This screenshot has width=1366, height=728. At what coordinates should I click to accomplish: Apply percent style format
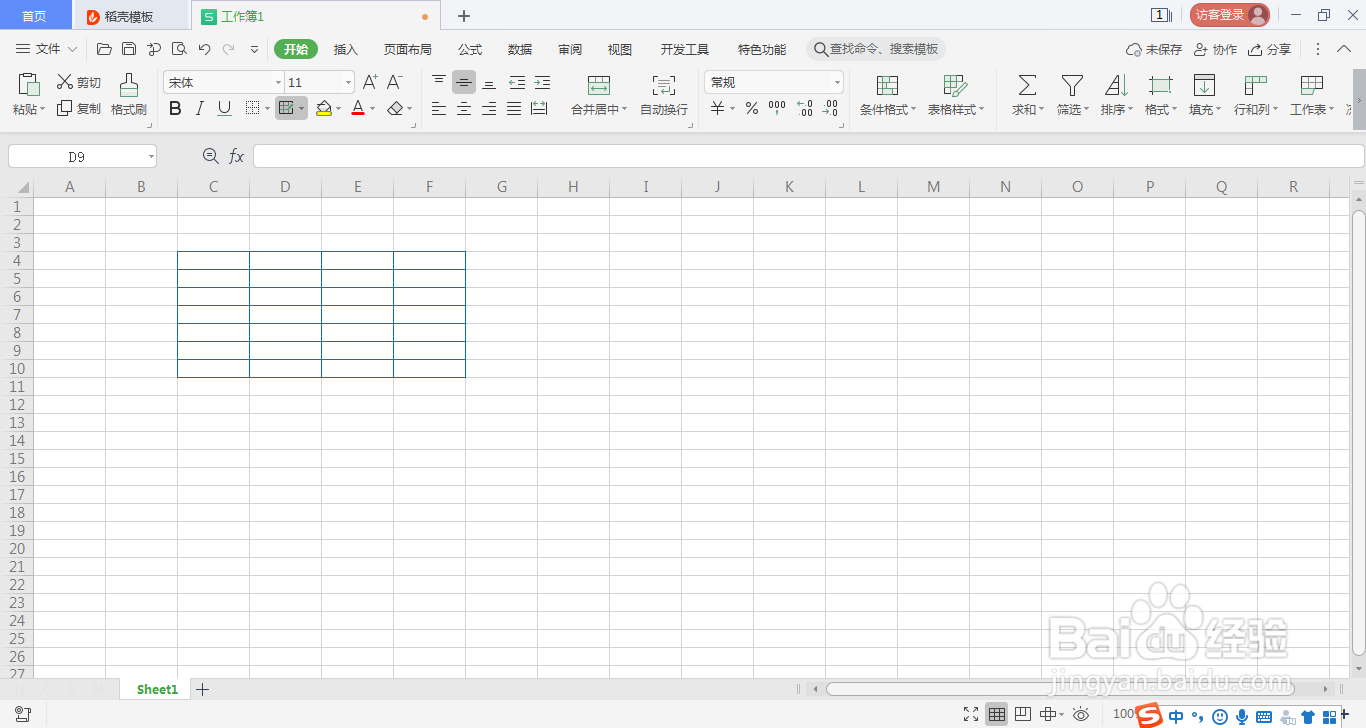click(752, 108)
